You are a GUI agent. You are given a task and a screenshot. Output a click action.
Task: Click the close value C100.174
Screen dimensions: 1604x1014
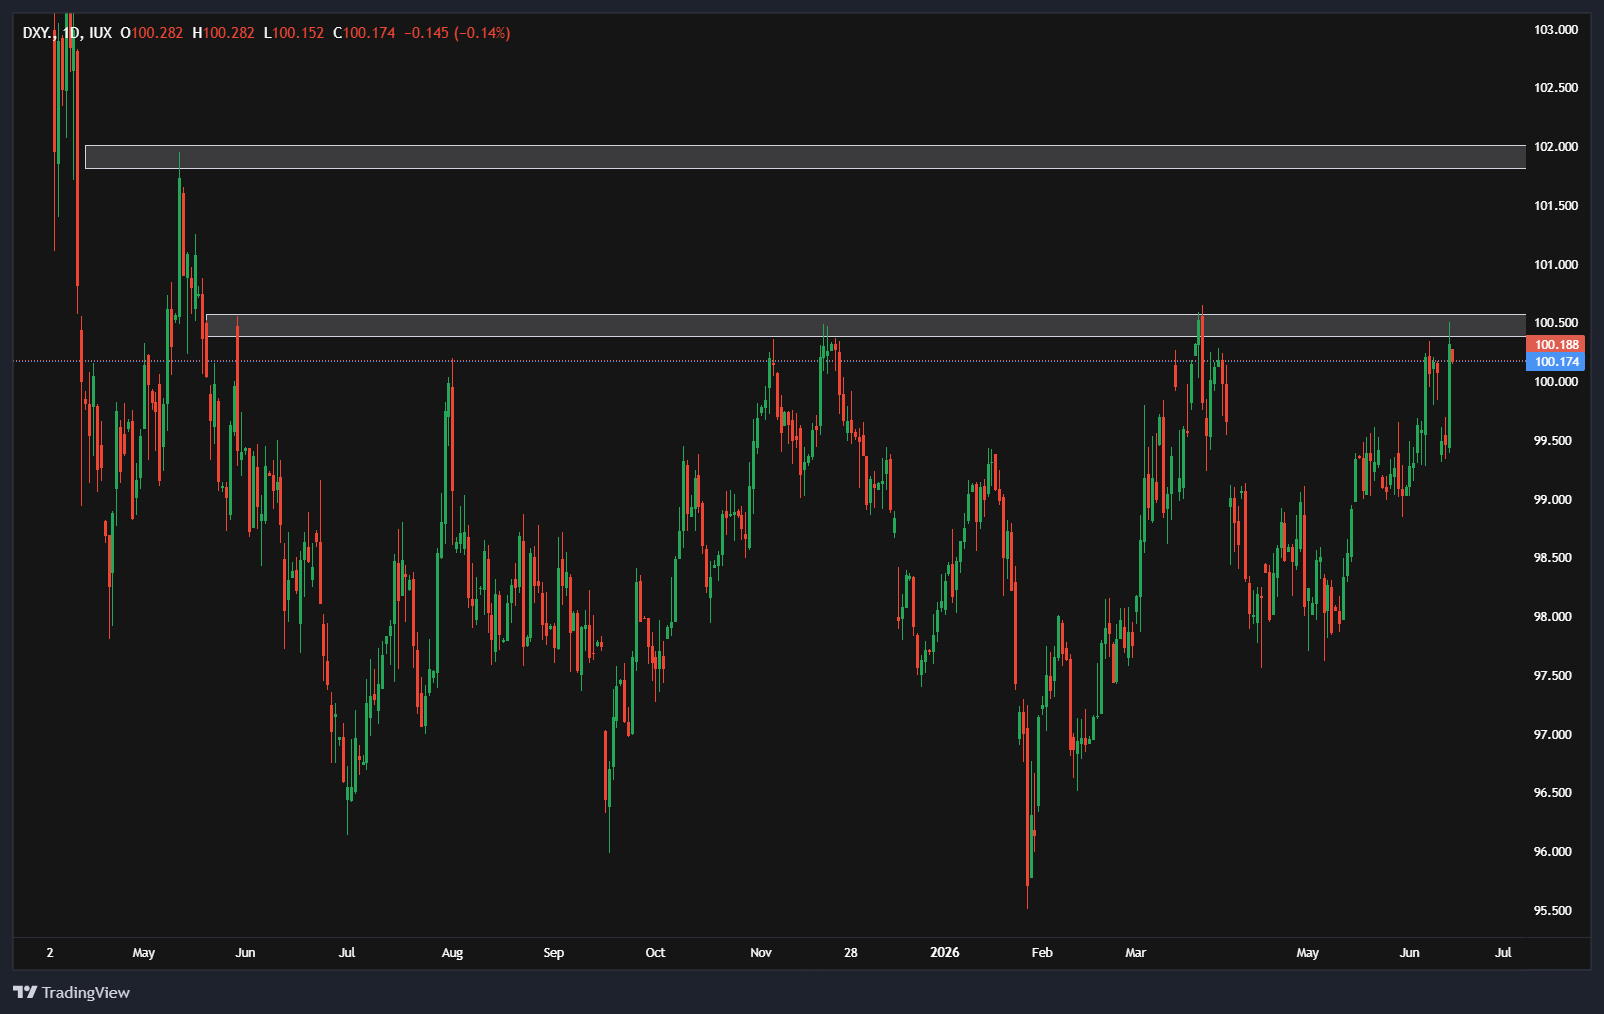coord(364,33)
